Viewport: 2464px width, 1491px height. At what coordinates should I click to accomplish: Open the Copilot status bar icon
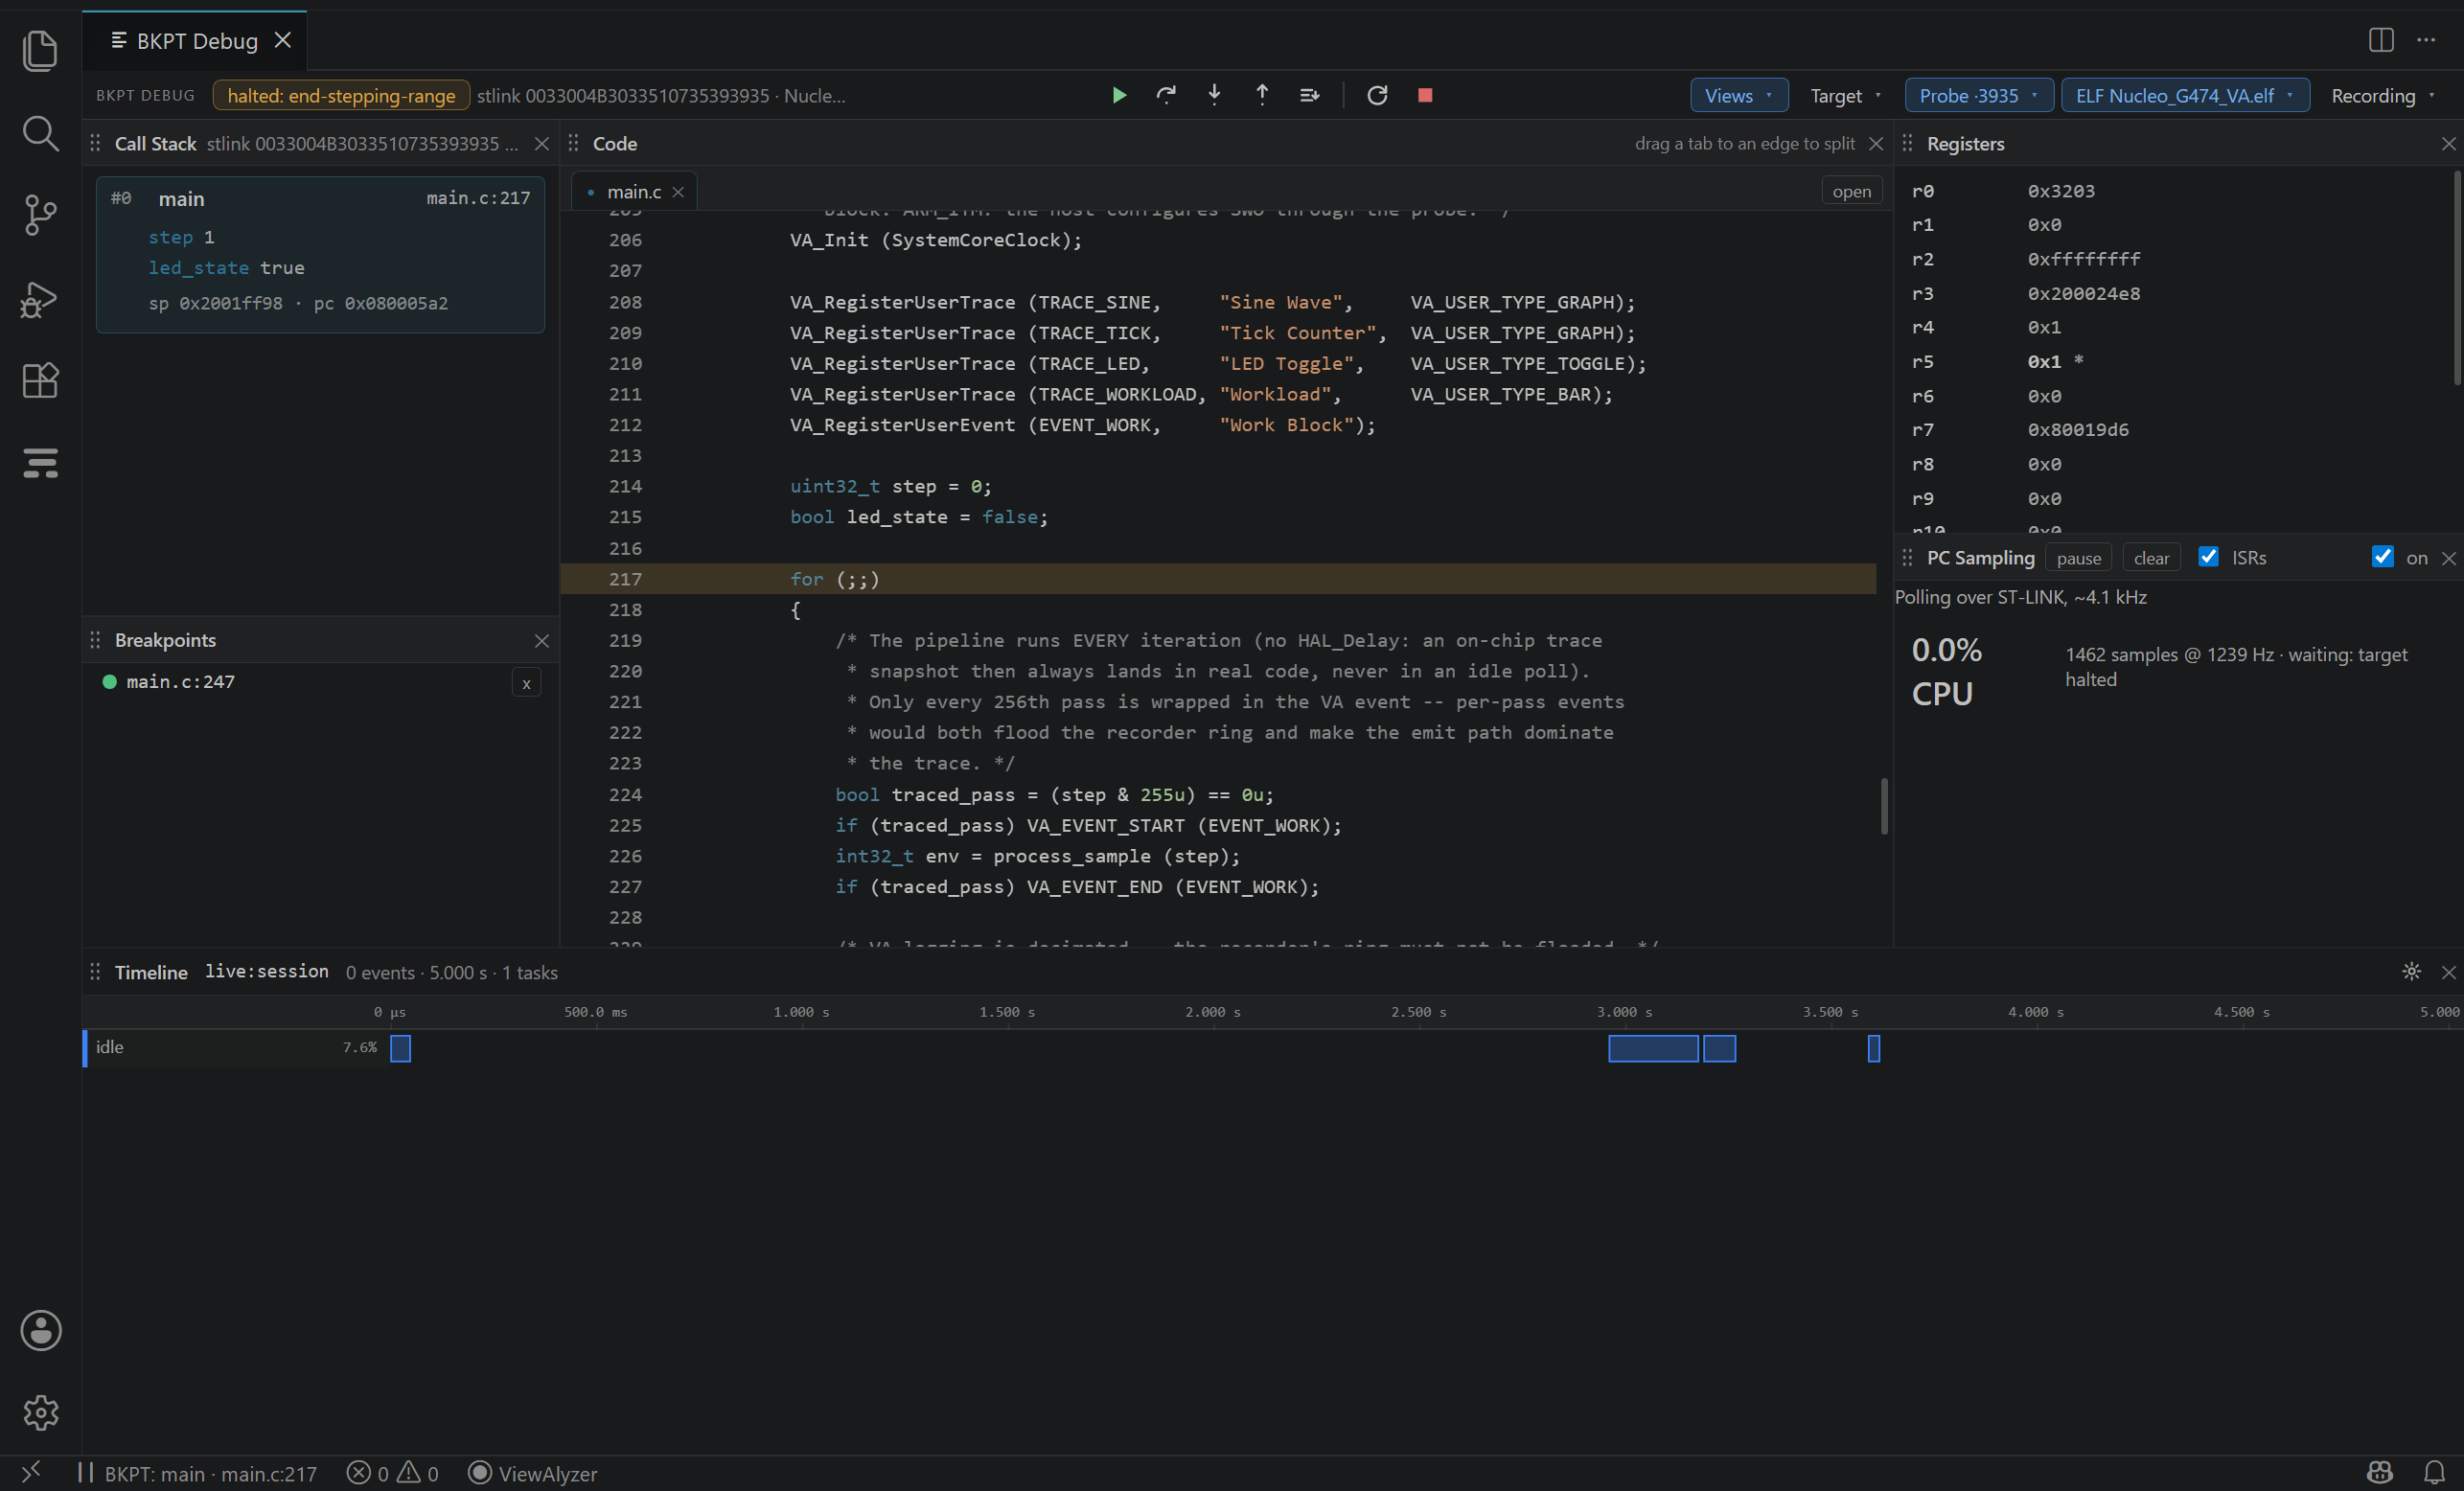click(2380, 1472)
